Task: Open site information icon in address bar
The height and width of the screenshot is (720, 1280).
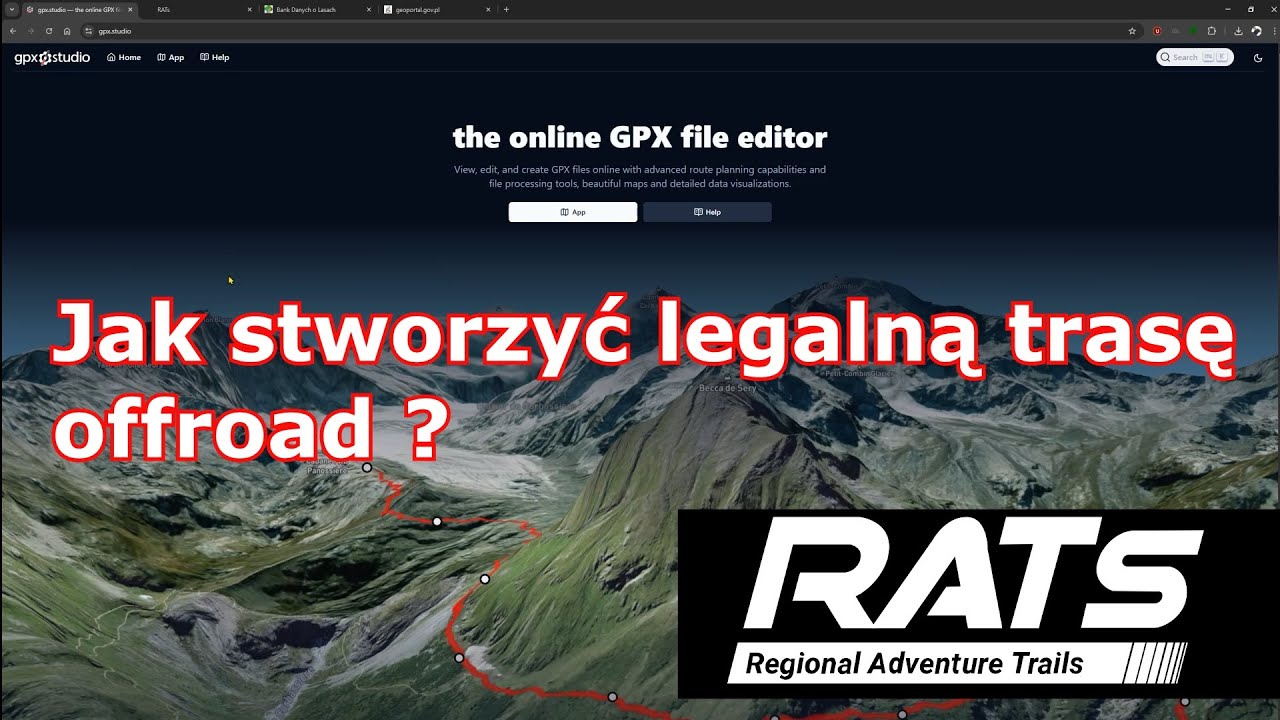Action: coord(88,31)
